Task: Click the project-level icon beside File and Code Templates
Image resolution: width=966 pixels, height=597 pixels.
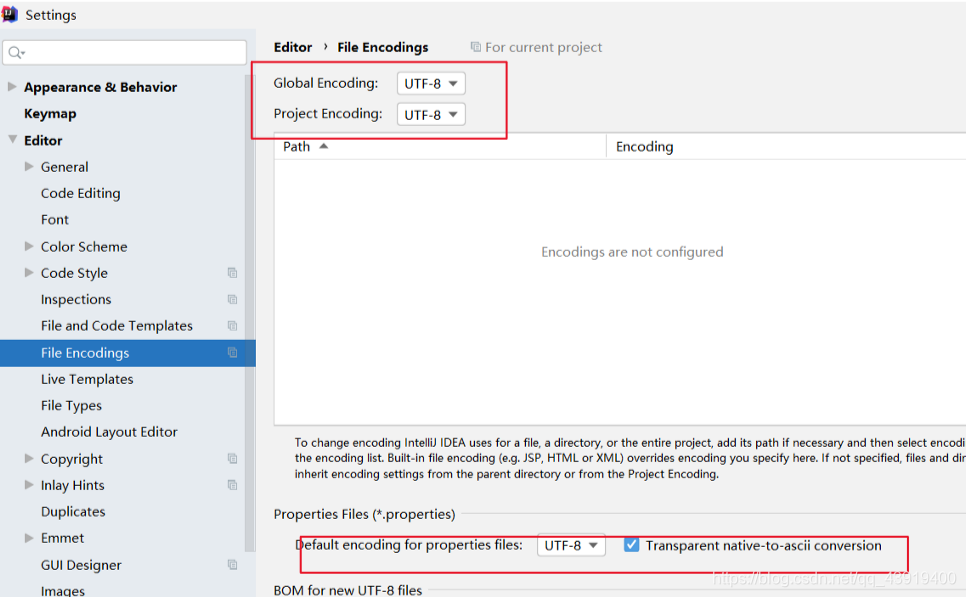Action: 232,325
